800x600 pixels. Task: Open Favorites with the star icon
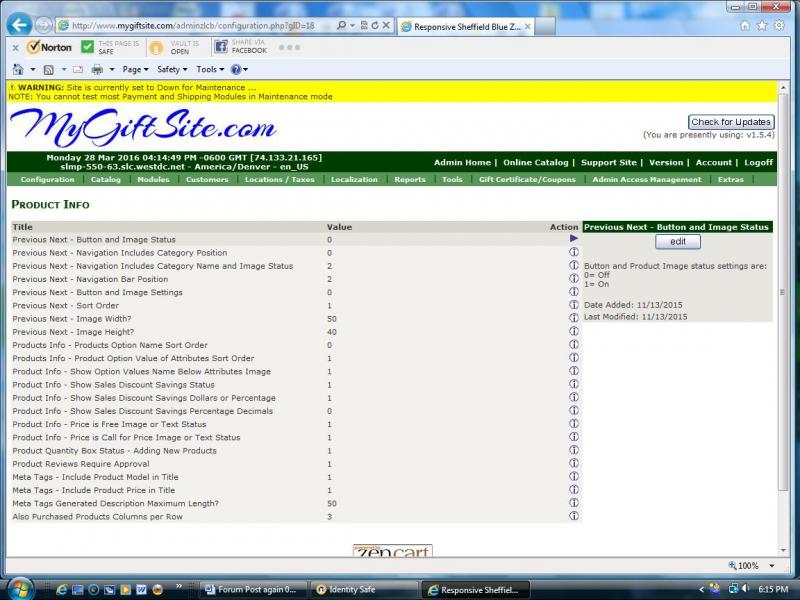point(762,26)
